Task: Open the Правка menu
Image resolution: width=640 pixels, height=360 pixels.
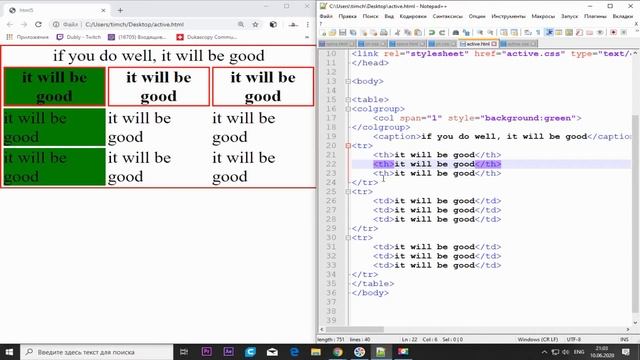Action: click(x=347, y=16)
